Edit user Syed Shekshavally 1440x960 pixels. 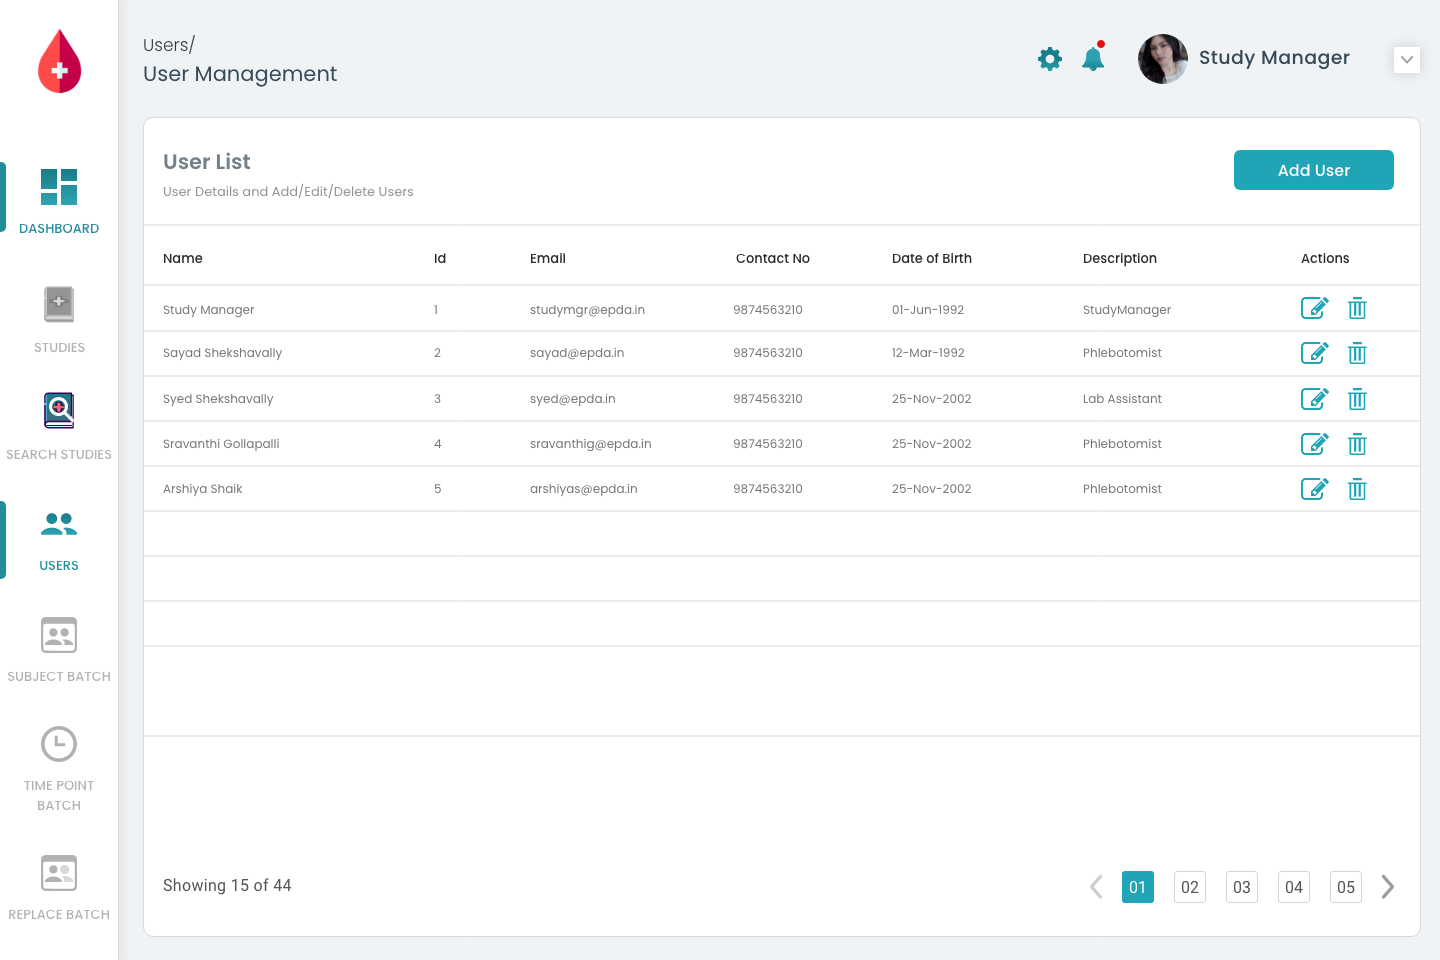tap(1314, 399)
